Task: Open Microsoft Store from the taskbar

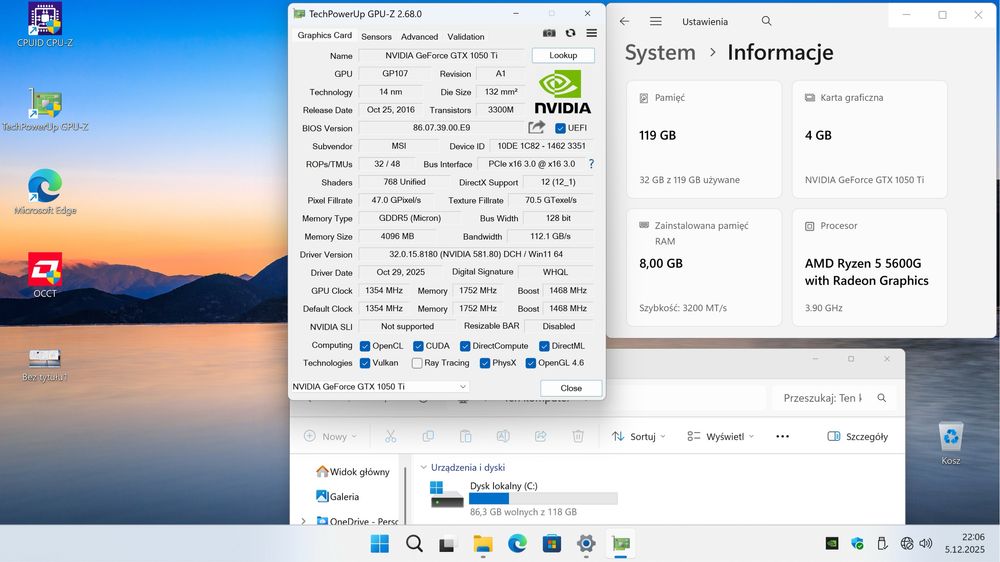Action: tap(552, 544)
